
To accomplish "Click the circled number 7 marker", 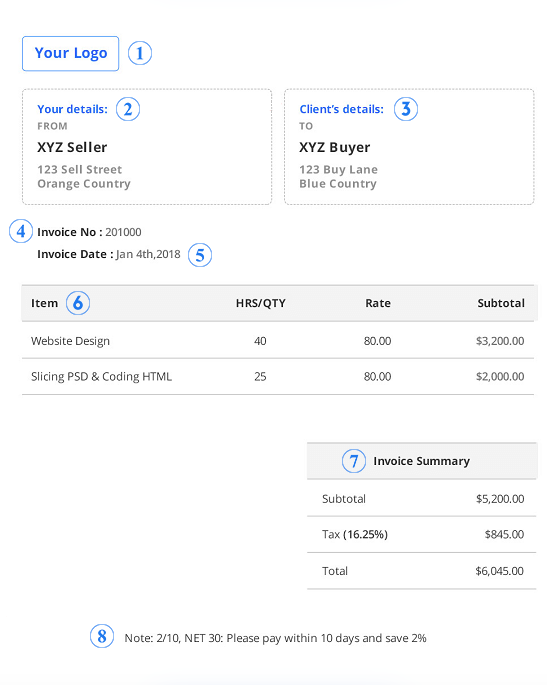I will (x=354, y=461).
